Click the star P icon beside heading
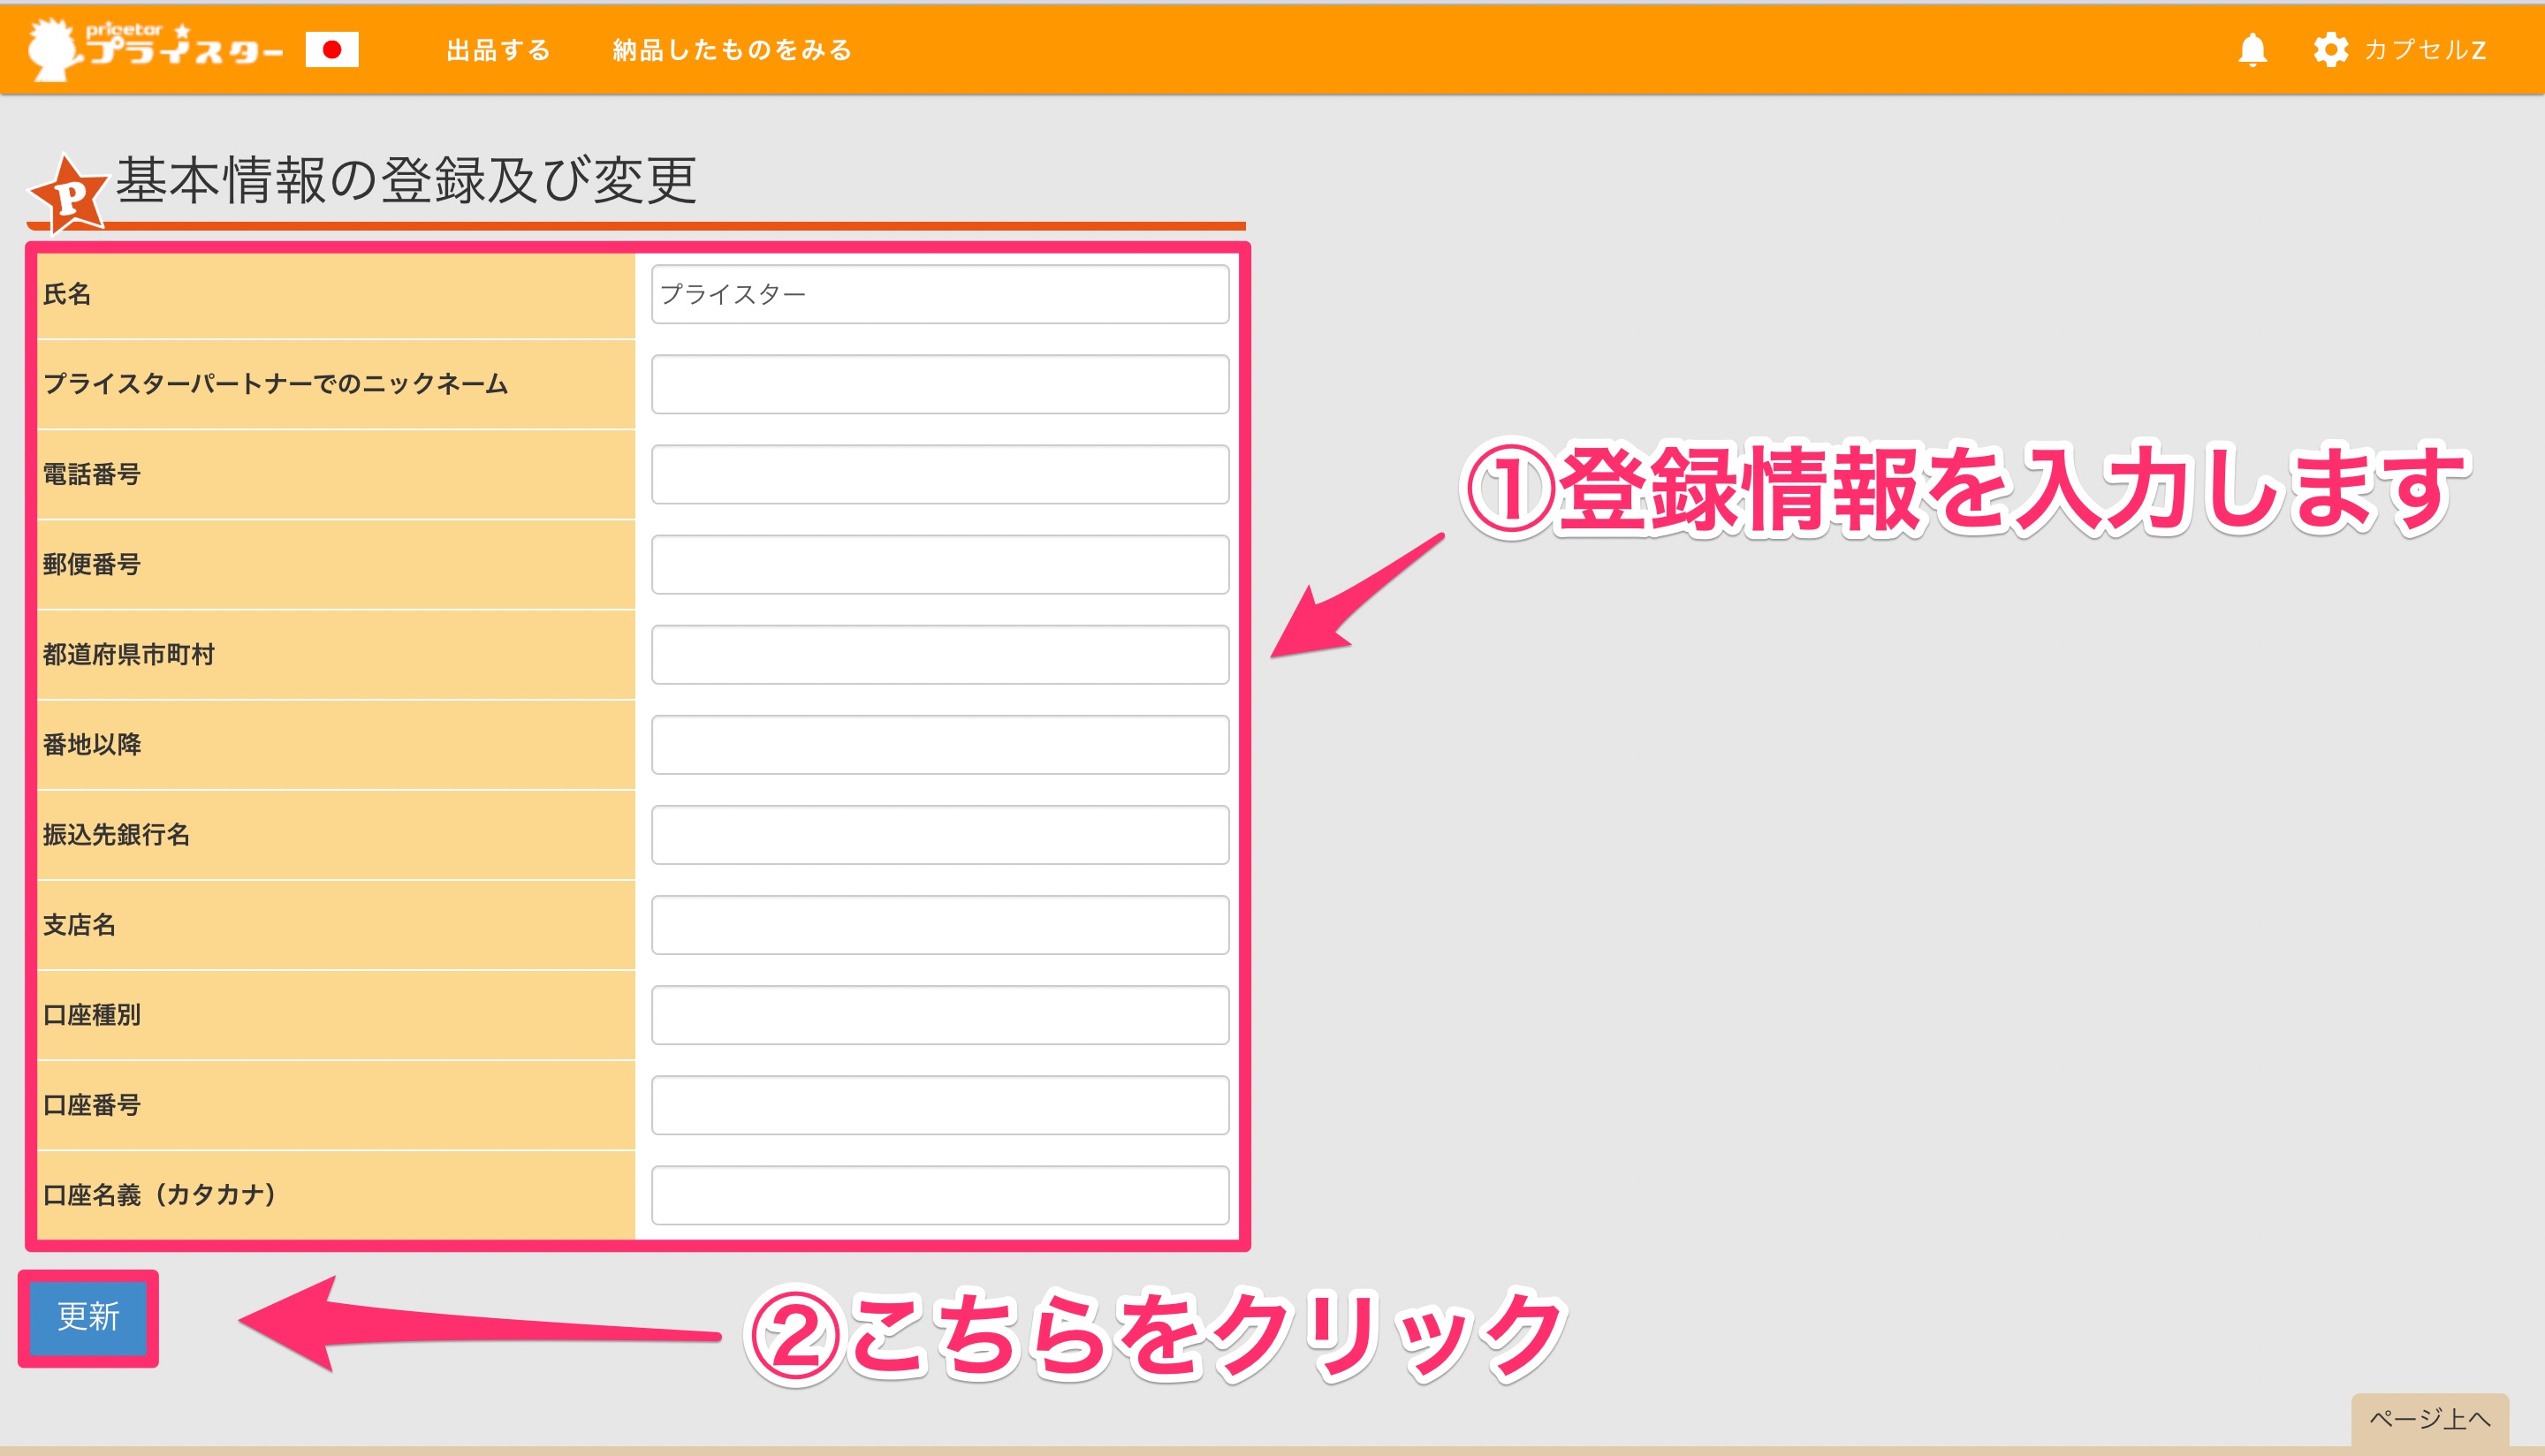Viewport: 2545px width, 1456px height. [x=68, y=194]
